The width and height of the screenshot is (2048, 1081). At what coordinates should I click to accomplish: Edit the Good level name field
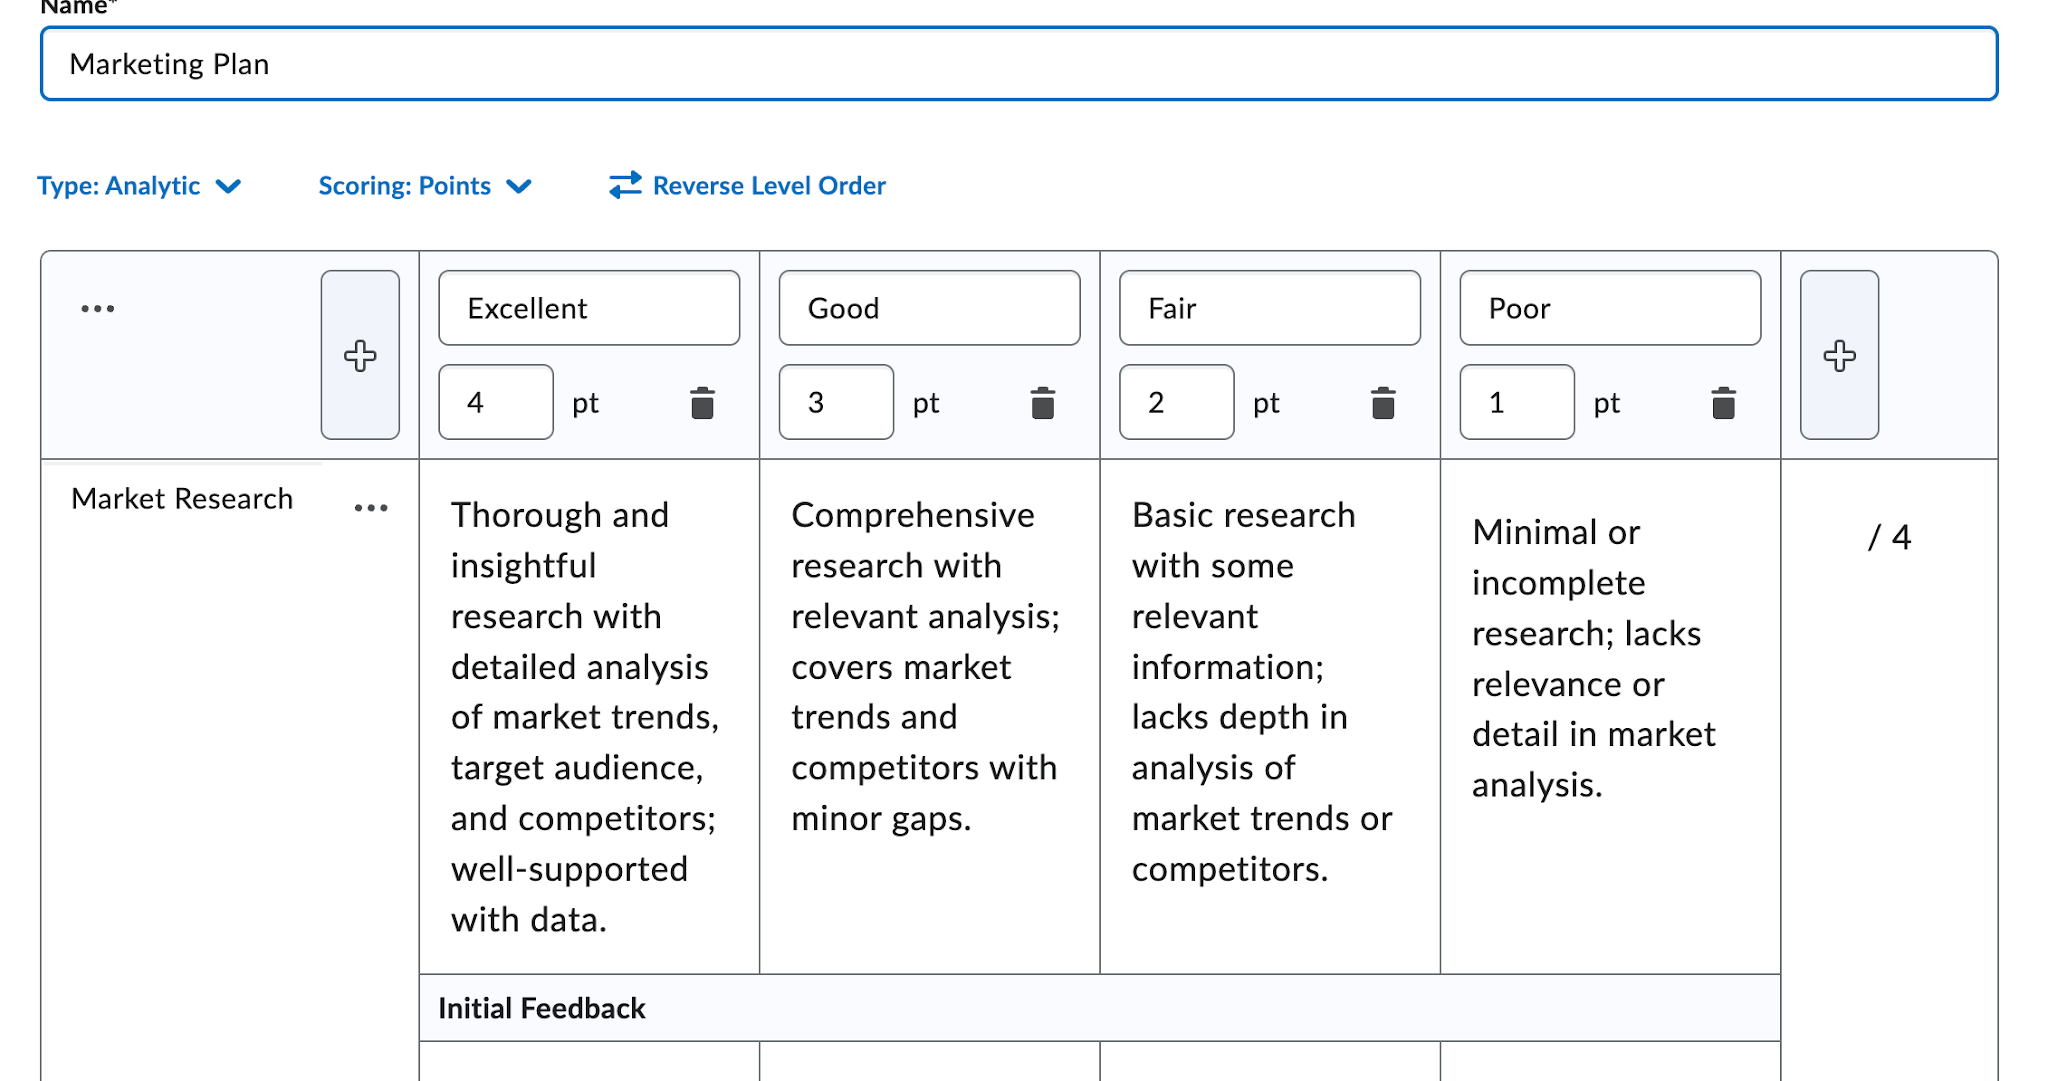929,308
